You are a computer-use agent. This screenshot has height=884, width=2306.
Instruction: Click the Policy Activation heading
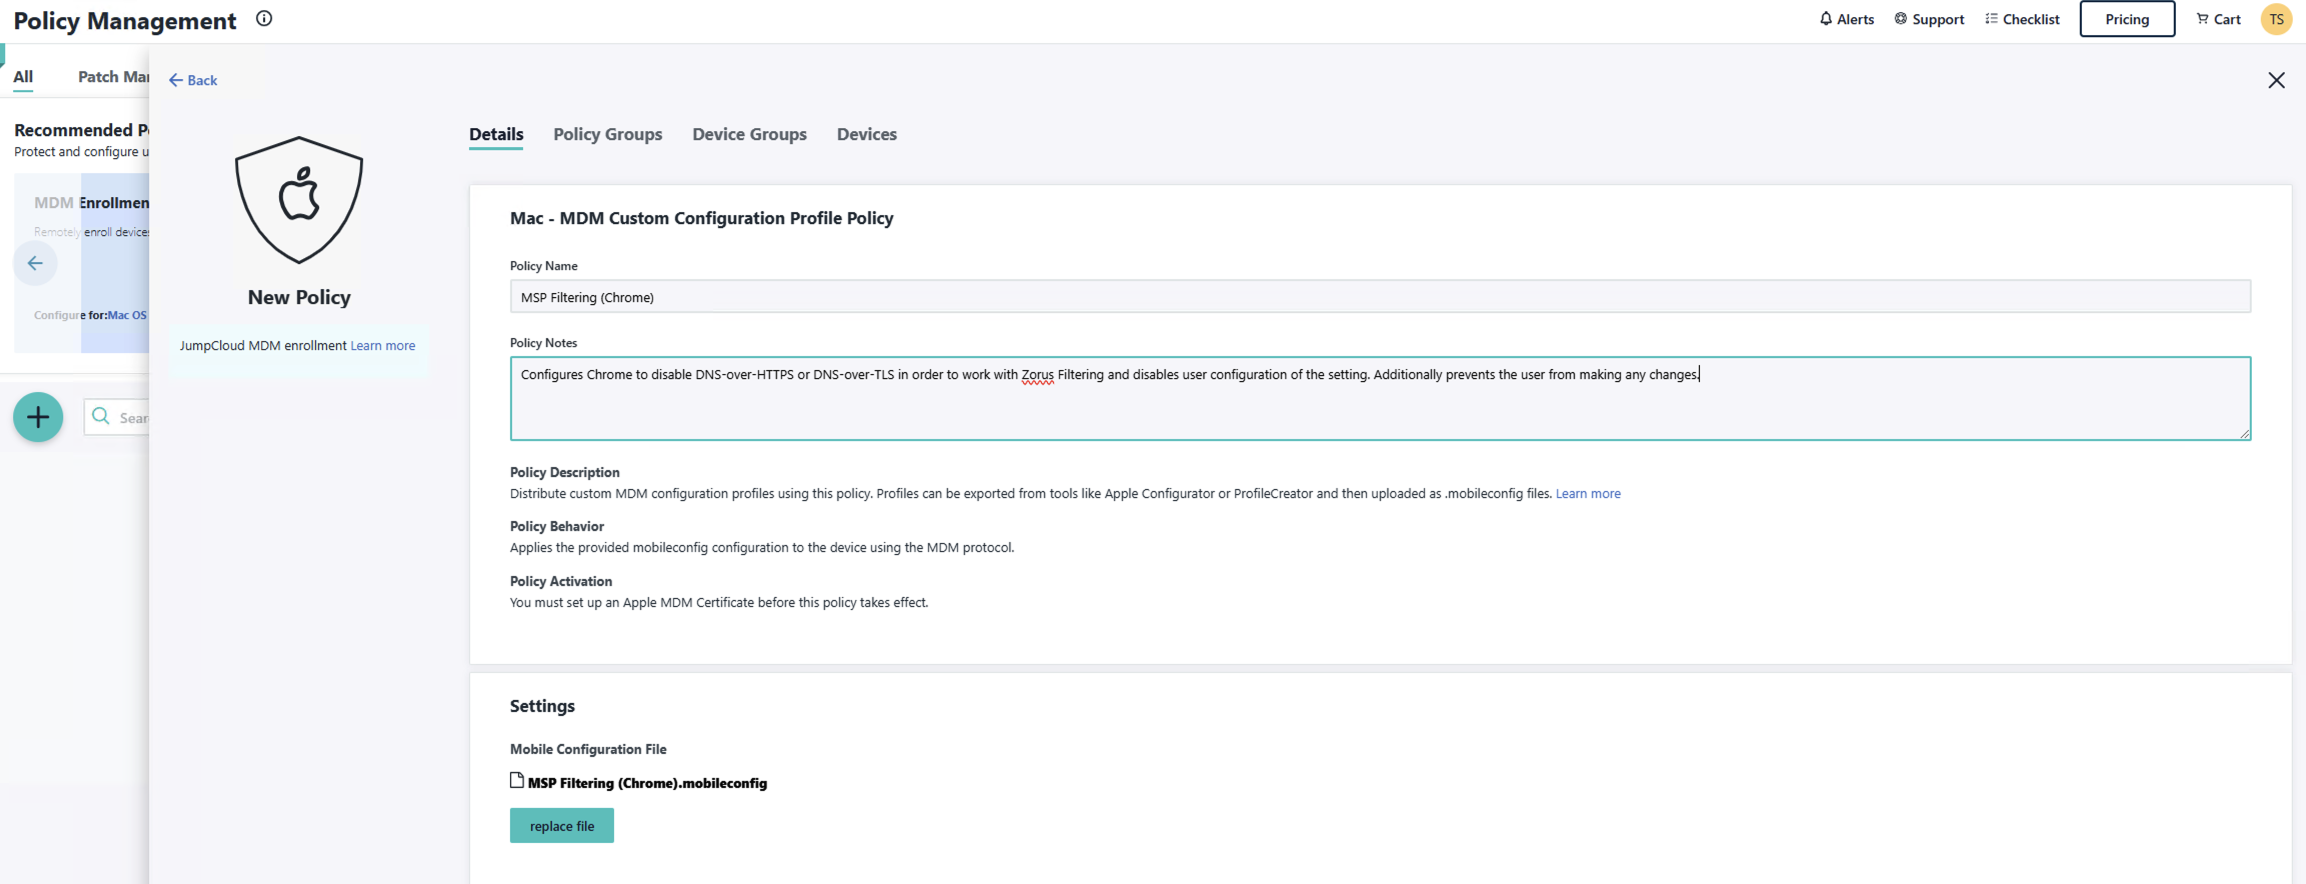[561, 581]
